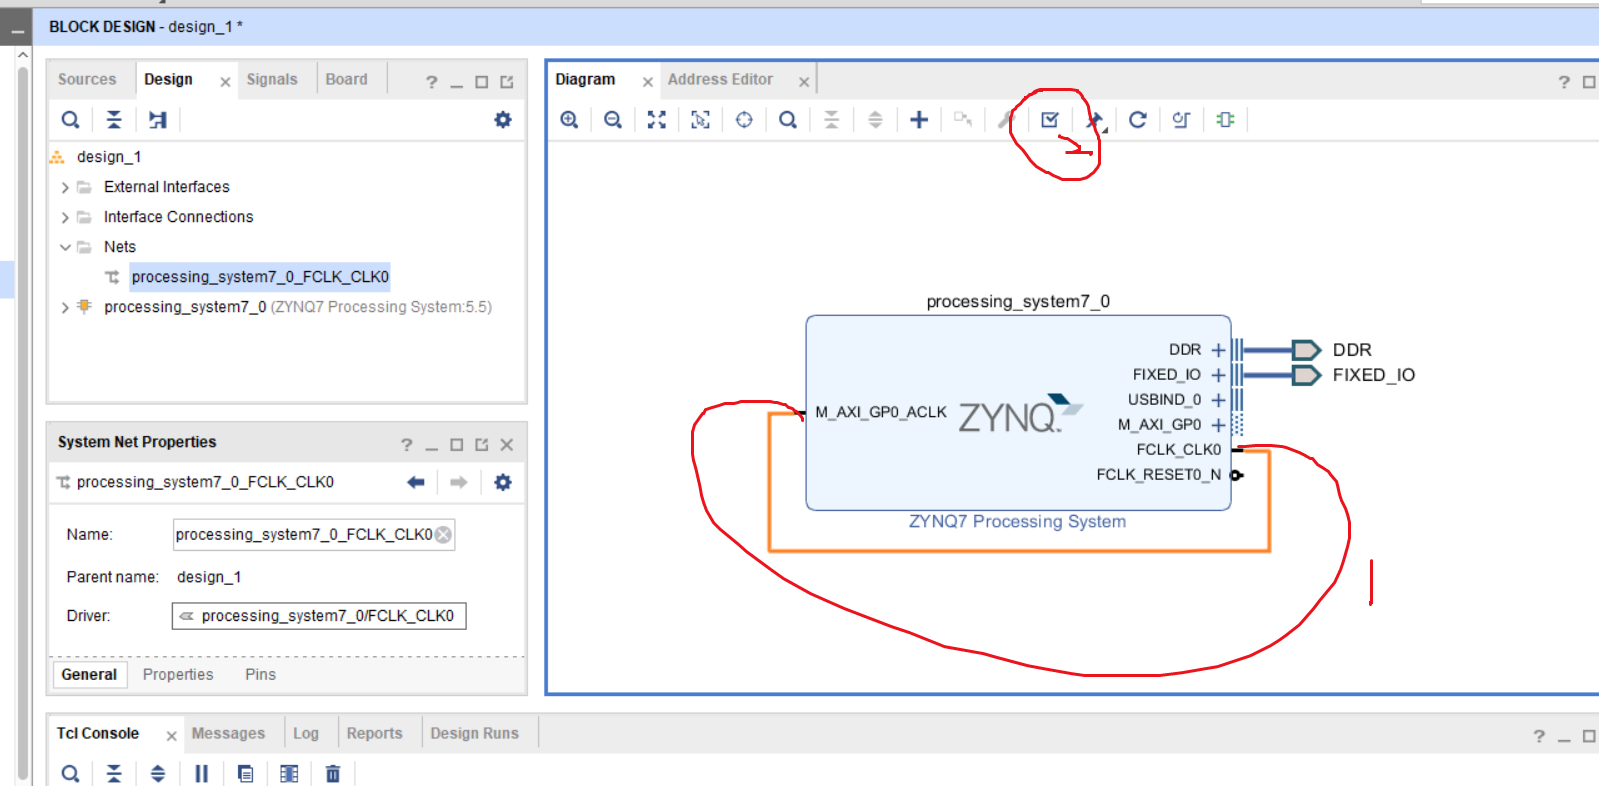Open the Reports tab
1599x786 pixels.
[x=374, y=734]
